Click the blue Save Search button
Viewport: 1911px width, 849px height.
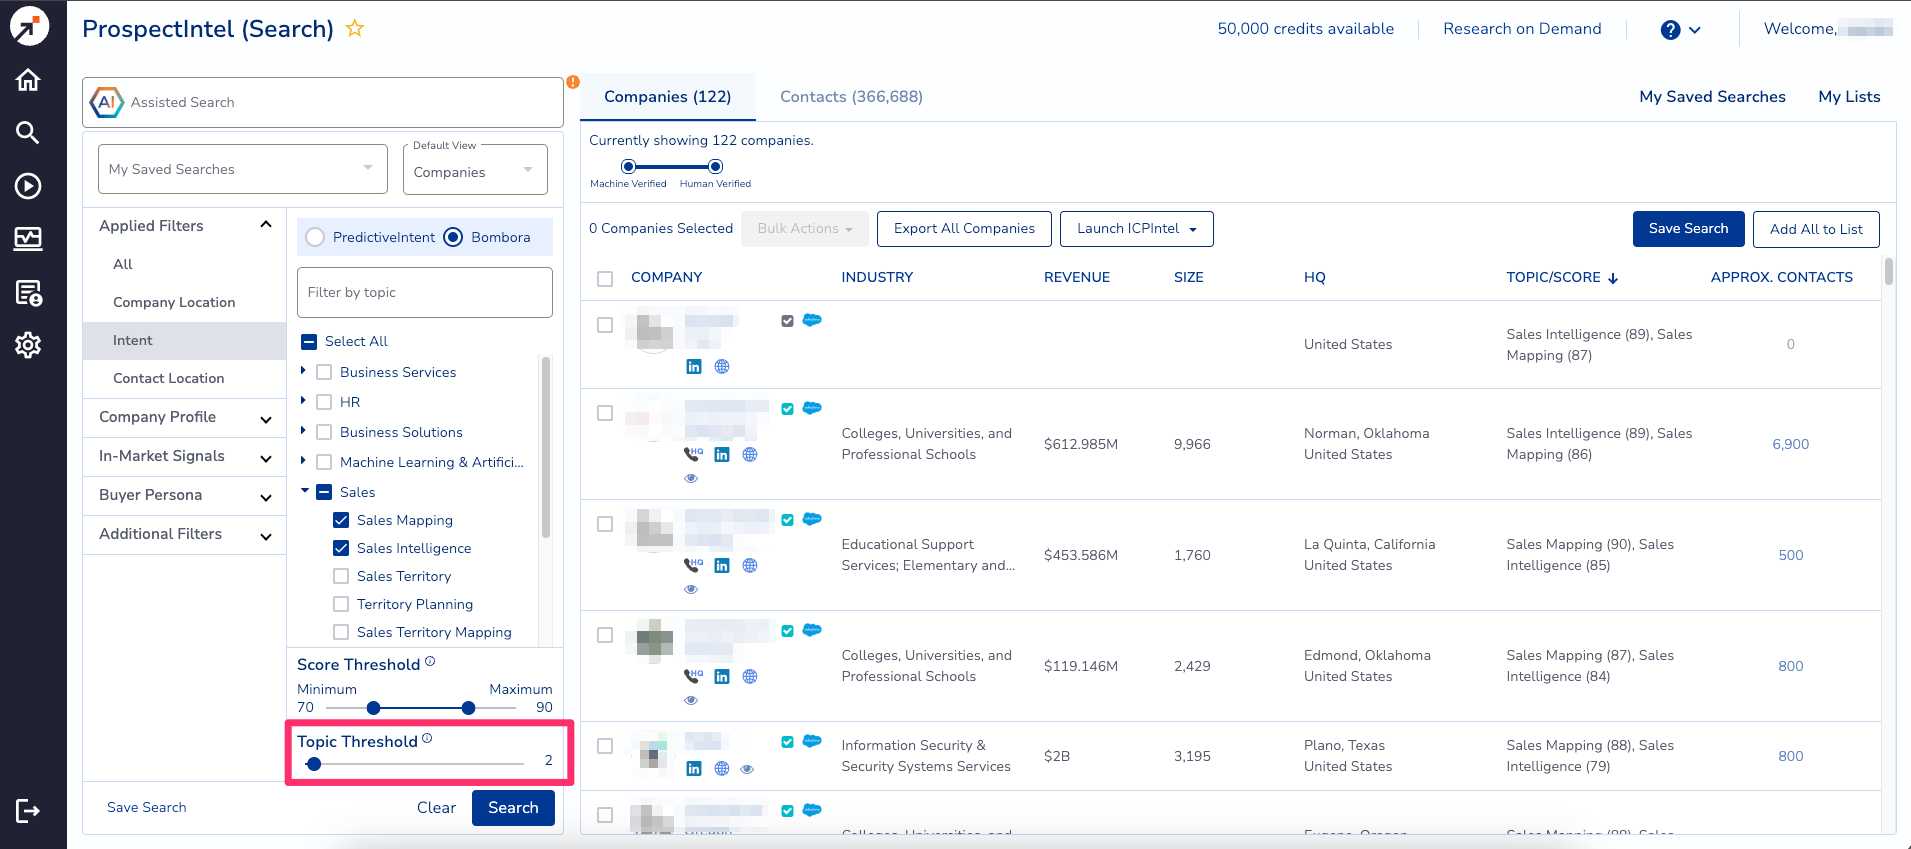coord(1689,229)
